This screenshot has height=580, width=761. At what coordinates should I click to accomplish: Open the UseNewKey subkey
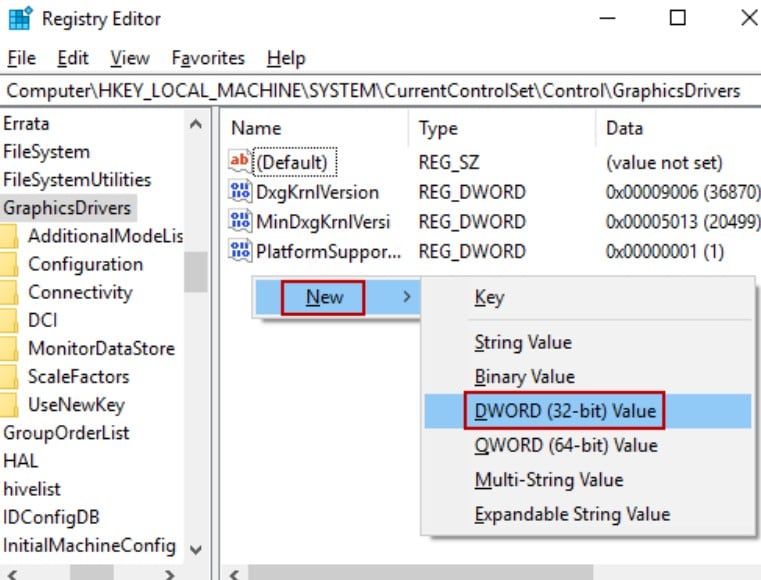click(x=76, y=405)
